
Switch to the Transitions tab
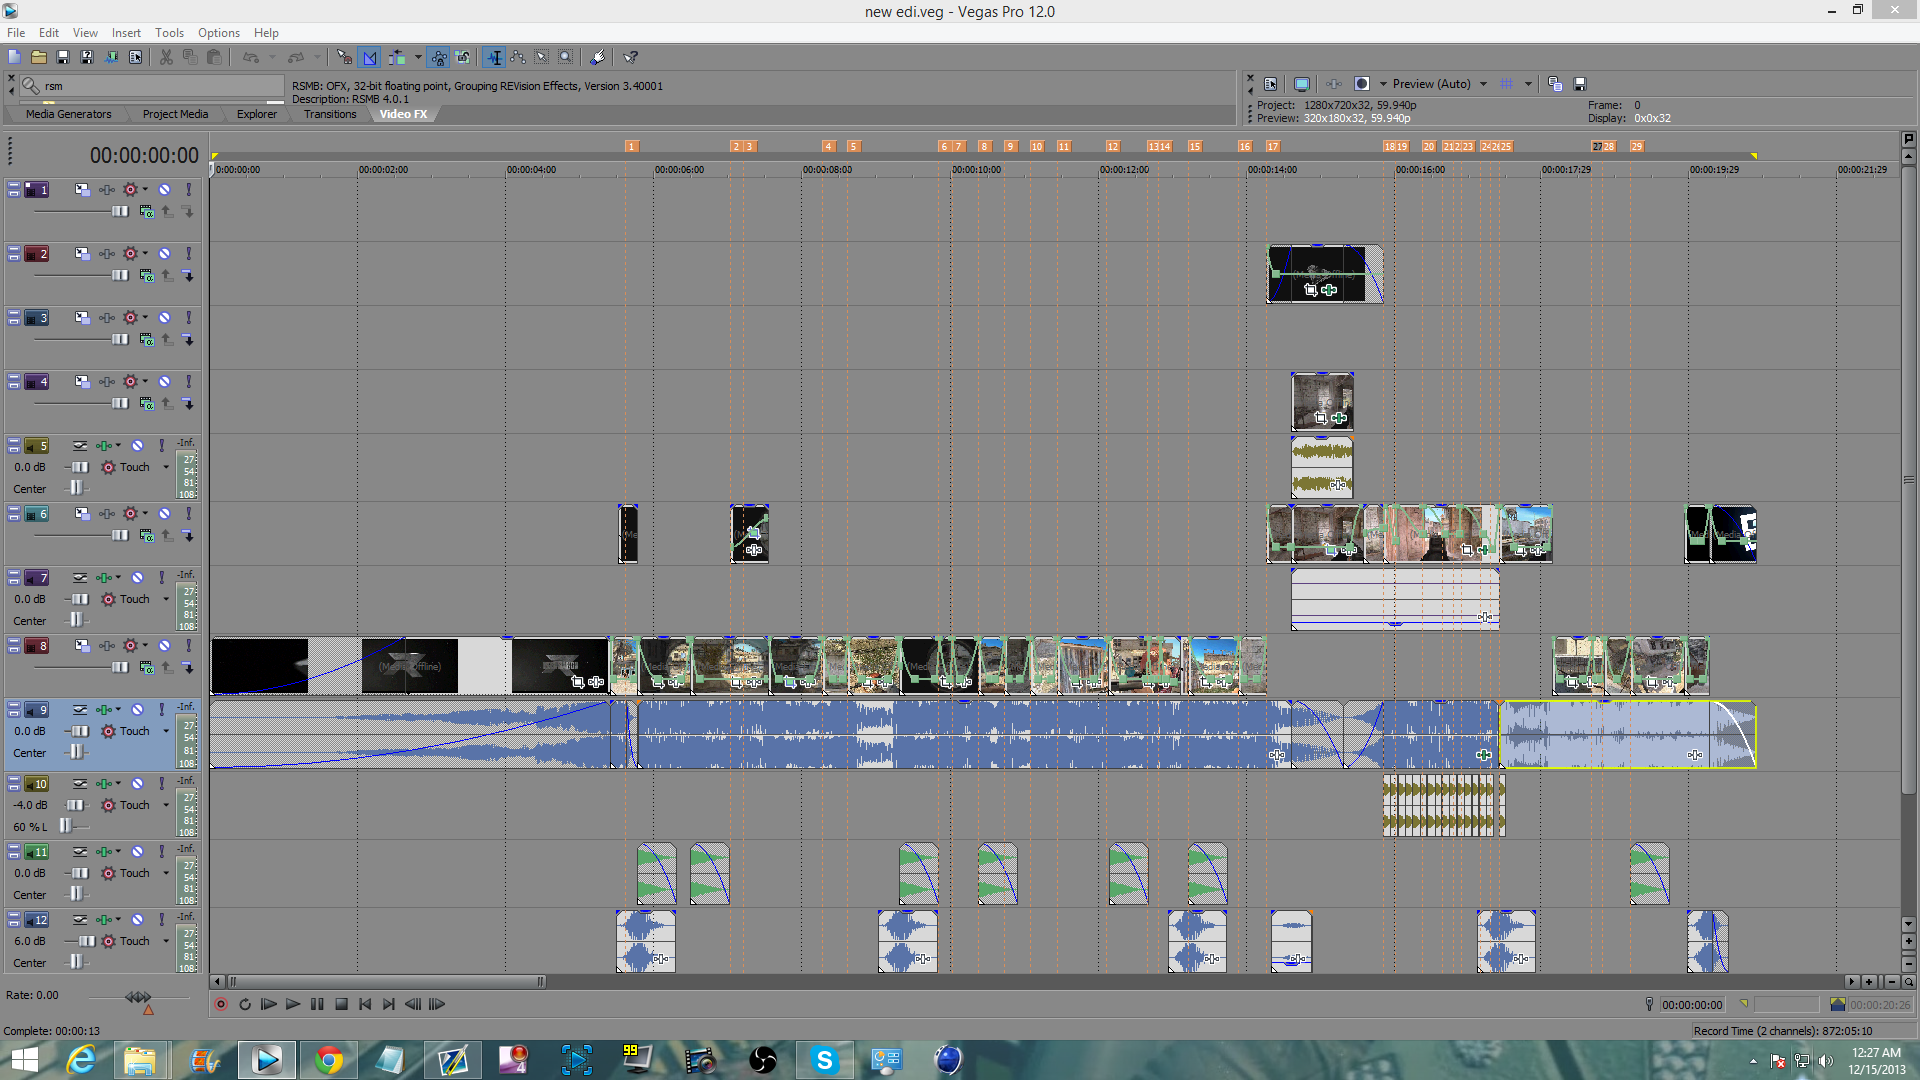(329, 114)
